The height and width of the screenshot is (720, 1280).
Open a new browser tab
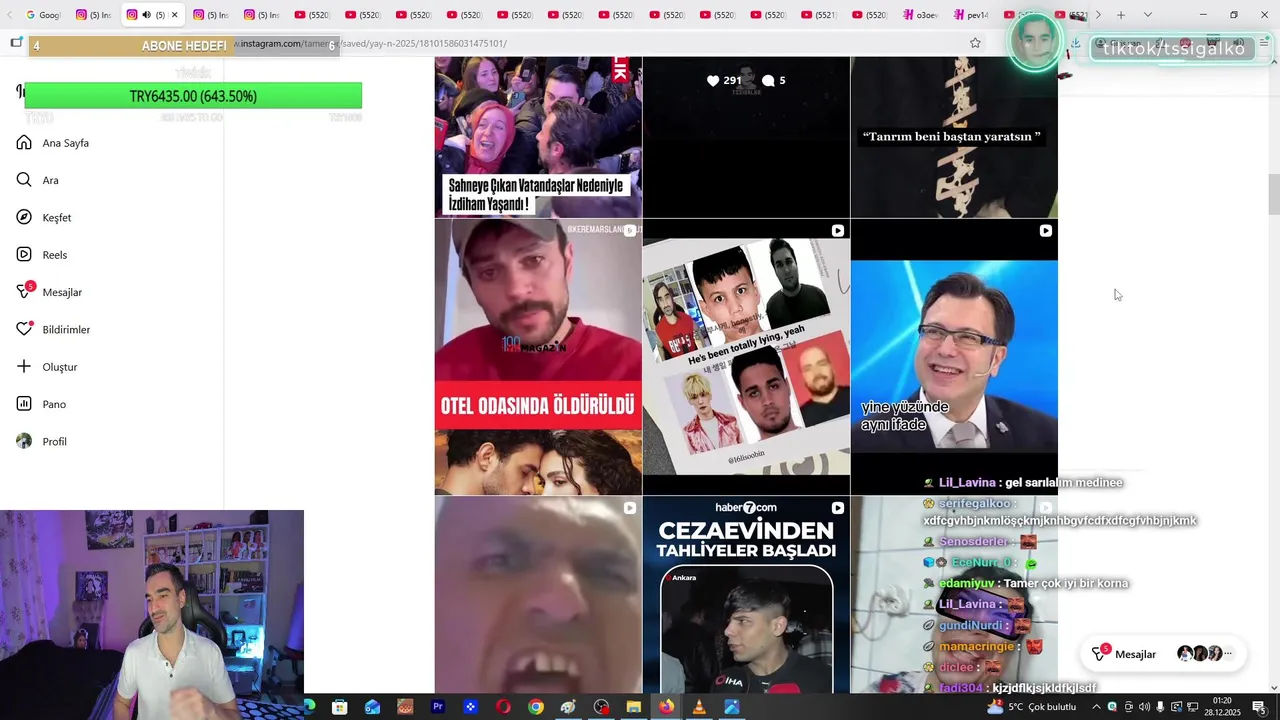[1121, 15]
